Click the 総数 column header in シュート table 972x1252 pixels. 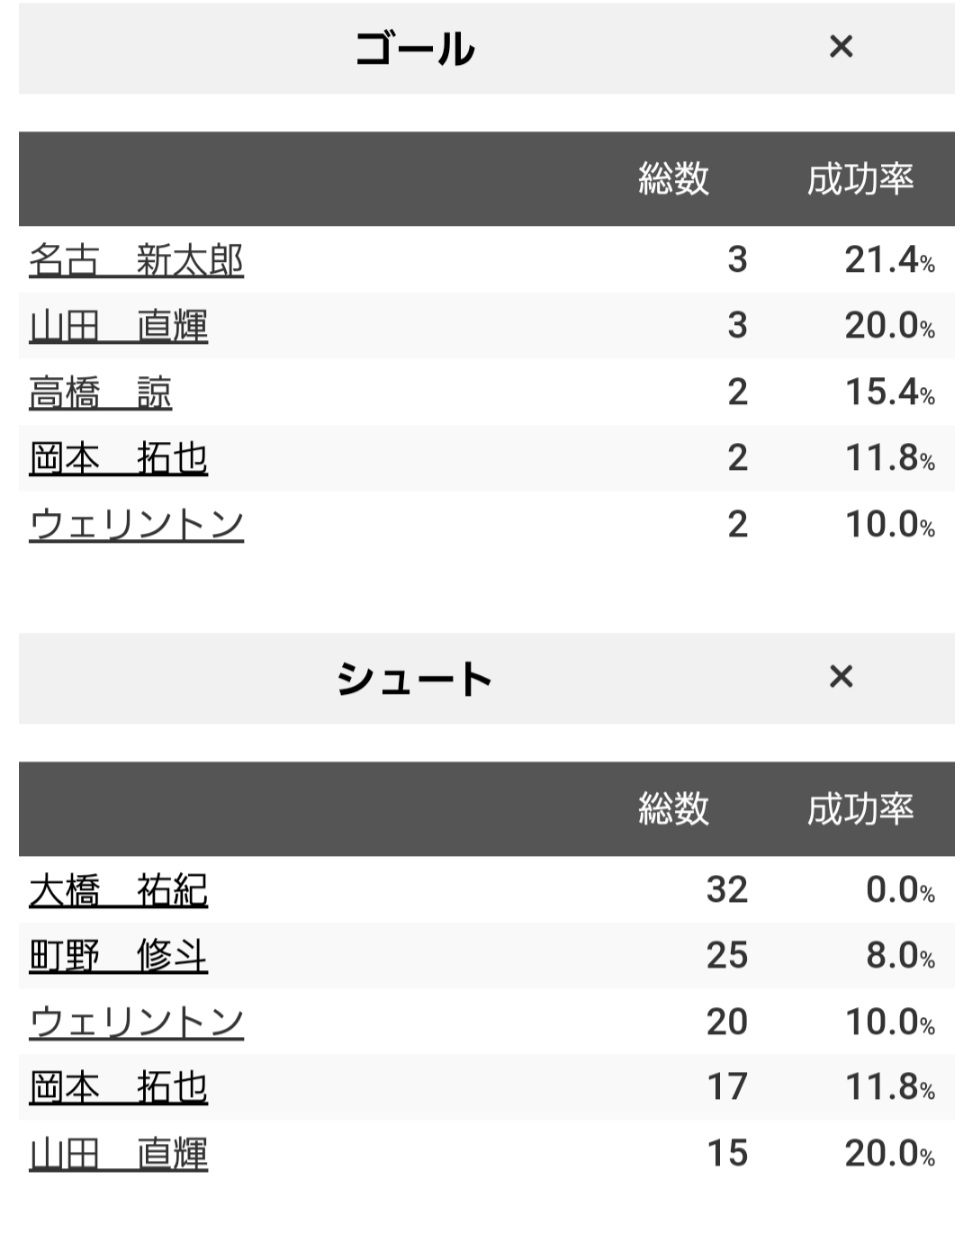[673, 809]
